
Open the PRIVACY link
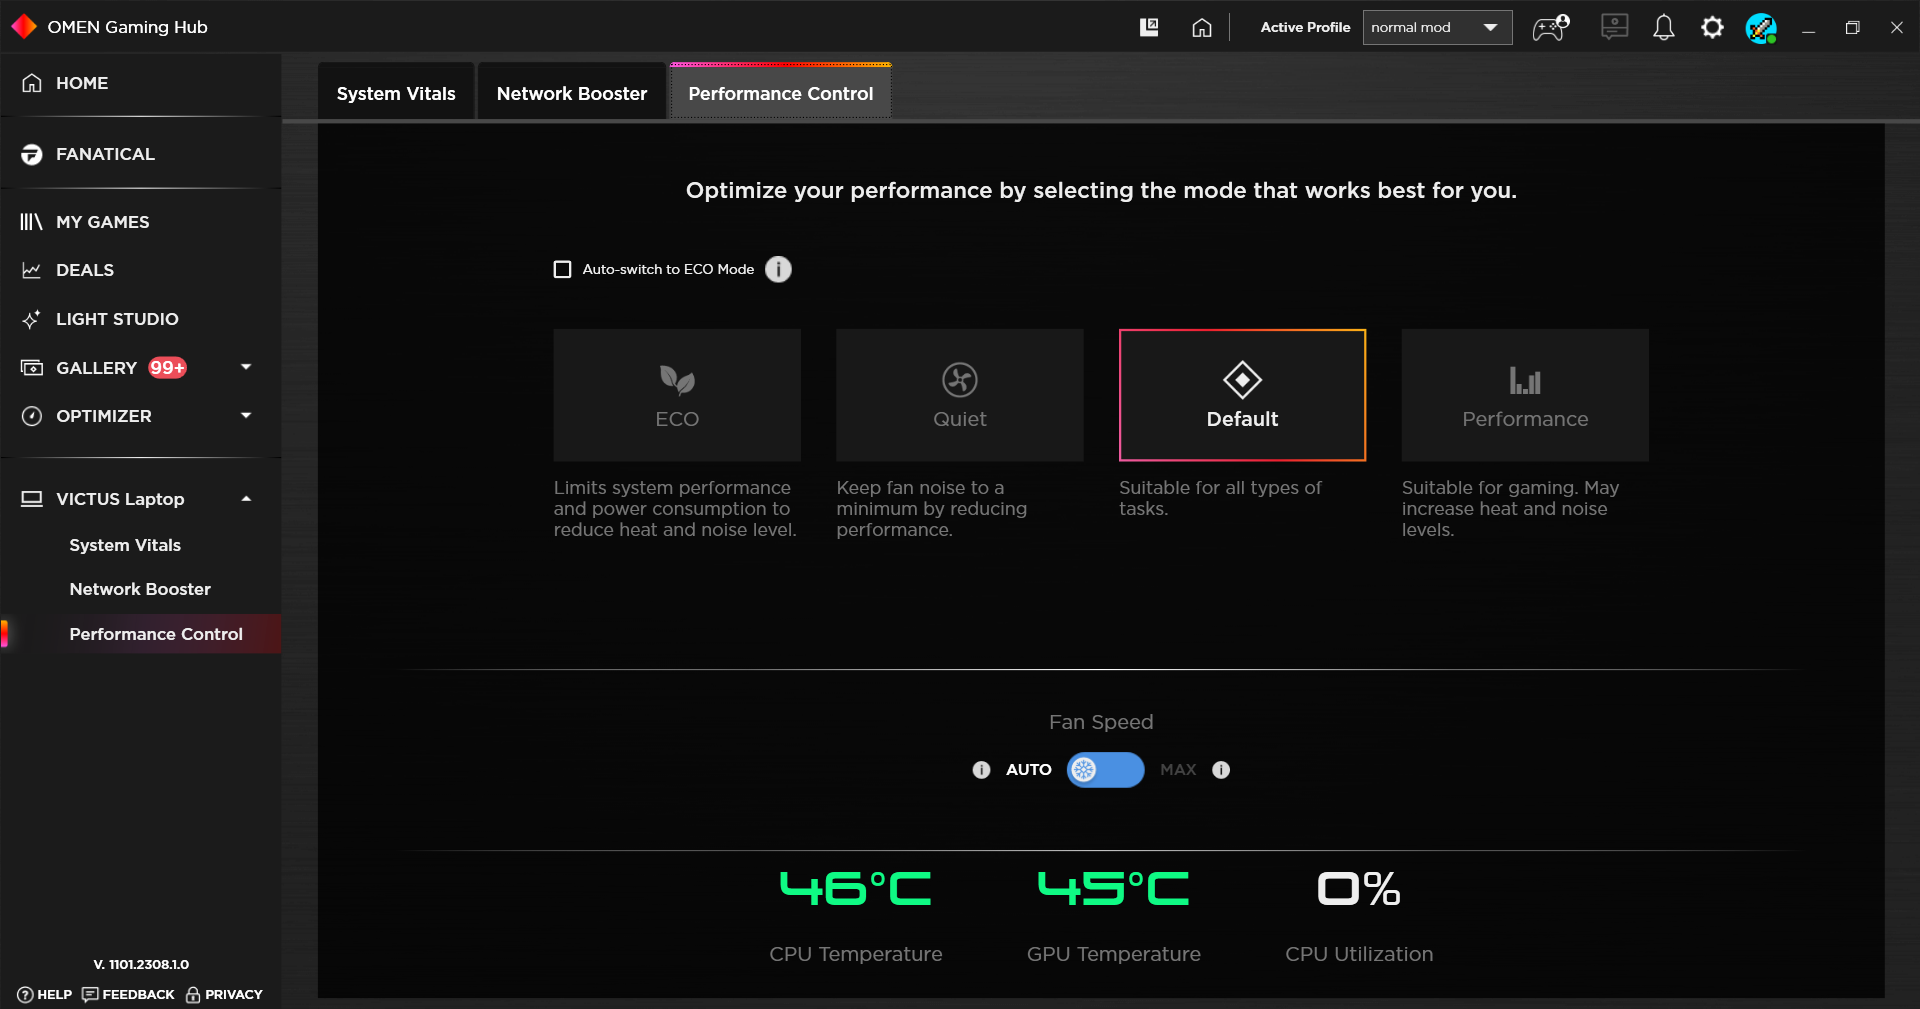(x=224, y=994)
